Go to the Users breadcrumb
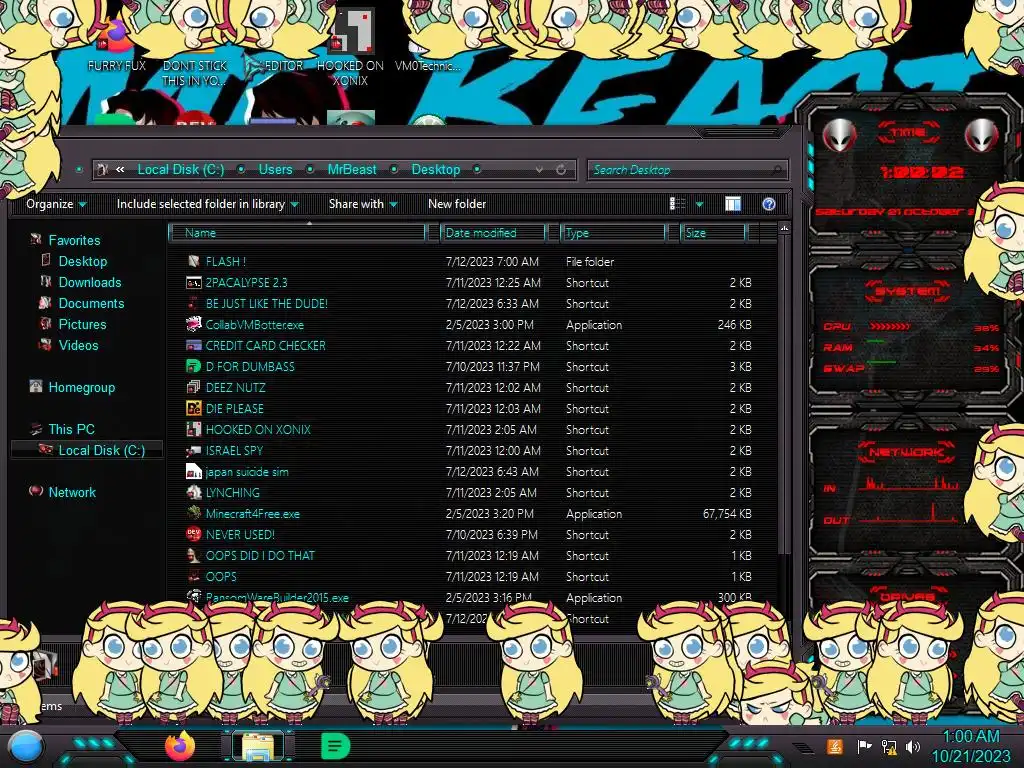The image size is (1024, 768). point(275,169)
